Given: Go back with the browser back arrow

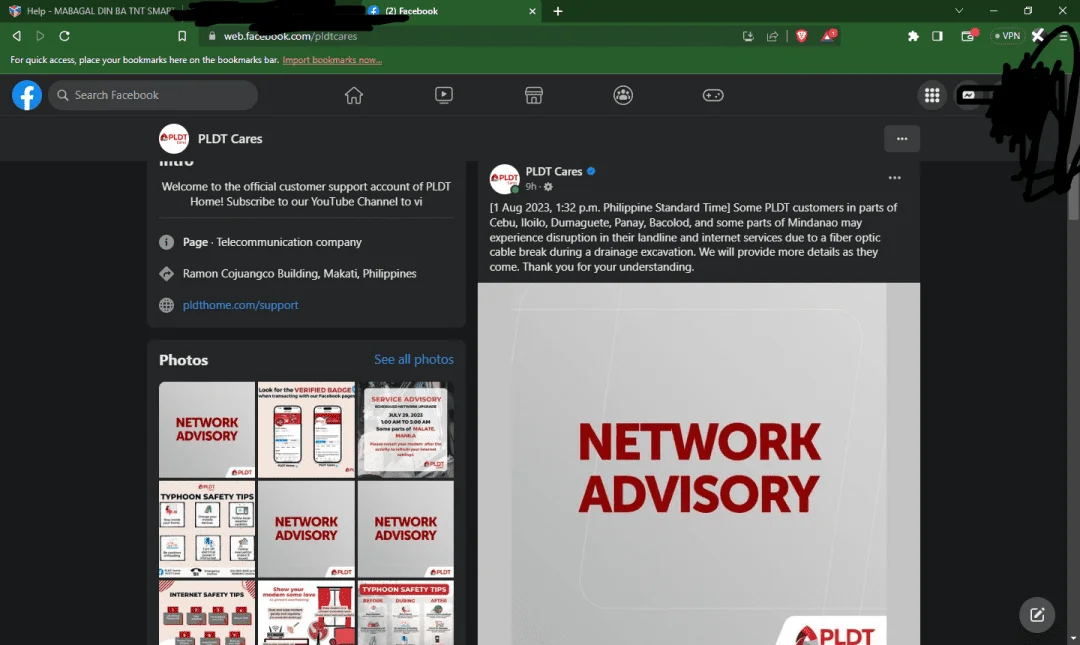Looking at the screenshot, I should point(17,36).
